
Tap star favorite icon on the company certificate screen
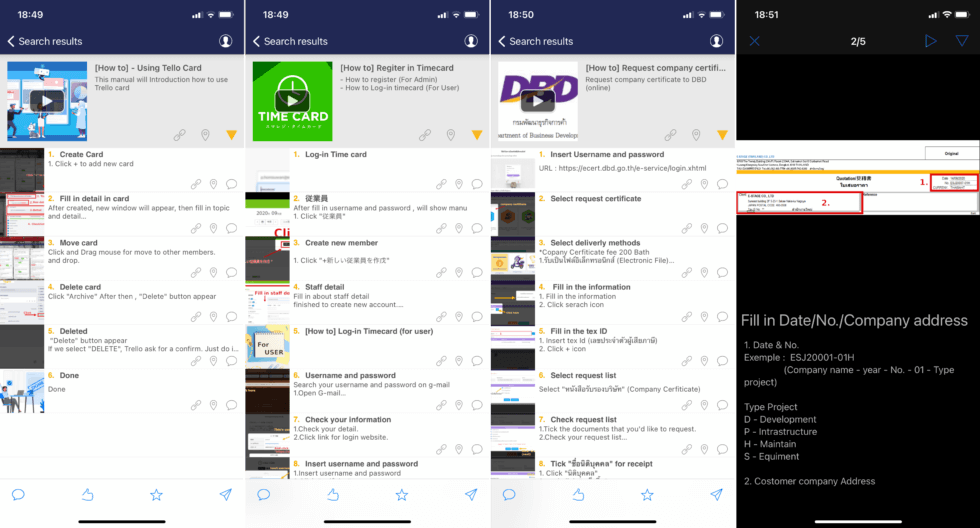648,495
